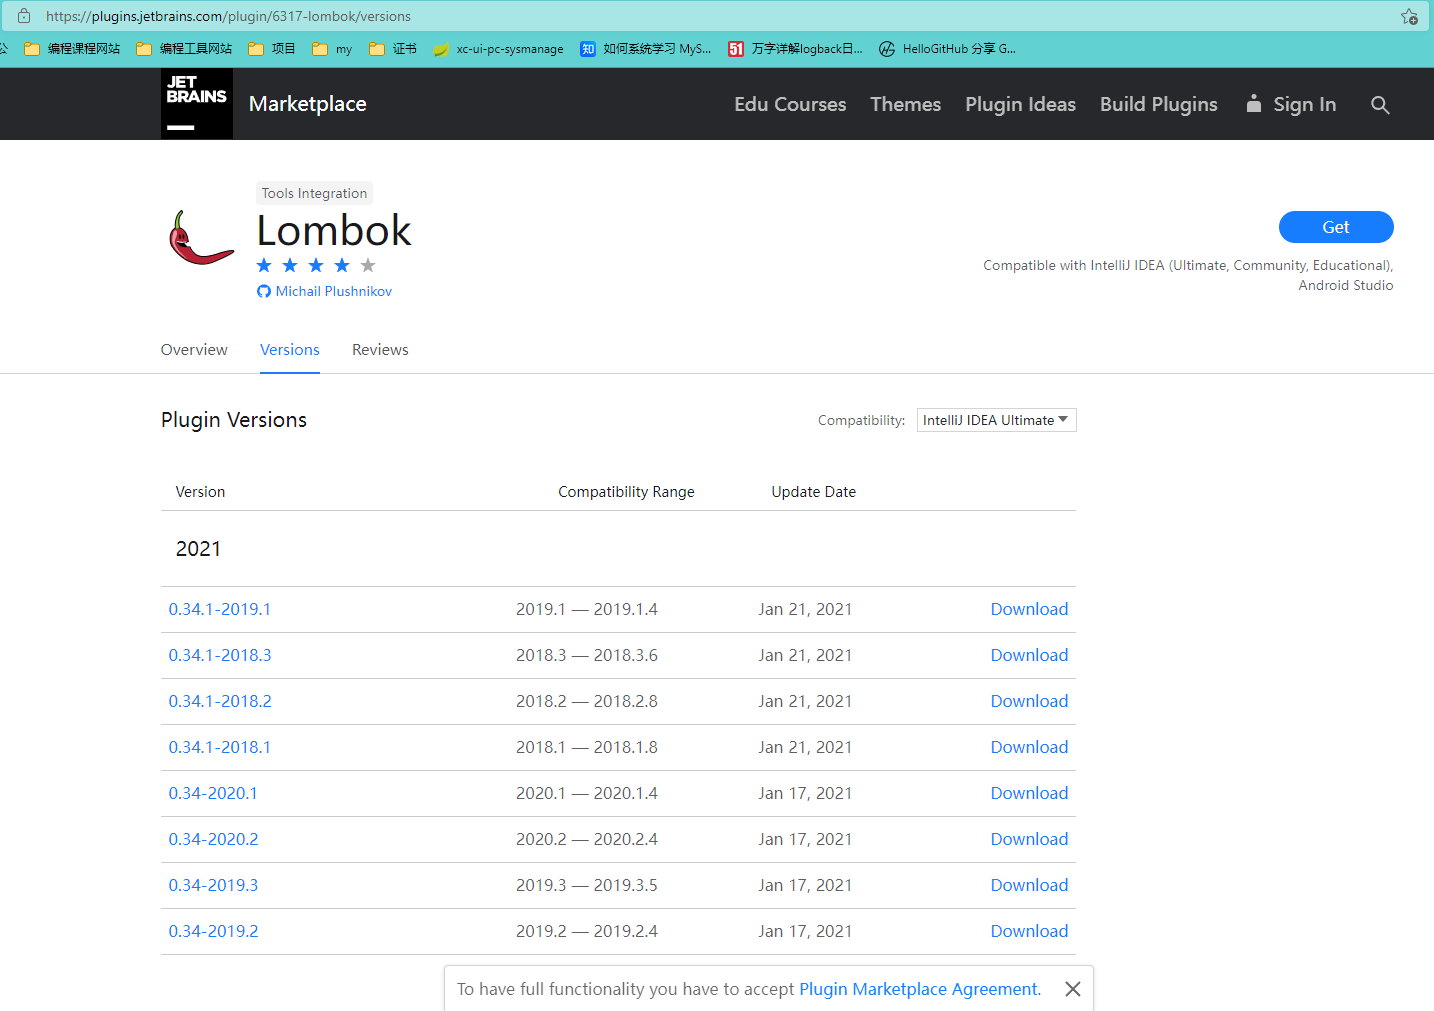1434x1011 pixels.
Task: Download version 0.34.1-2019.1
Action: tap(1029, 609)
